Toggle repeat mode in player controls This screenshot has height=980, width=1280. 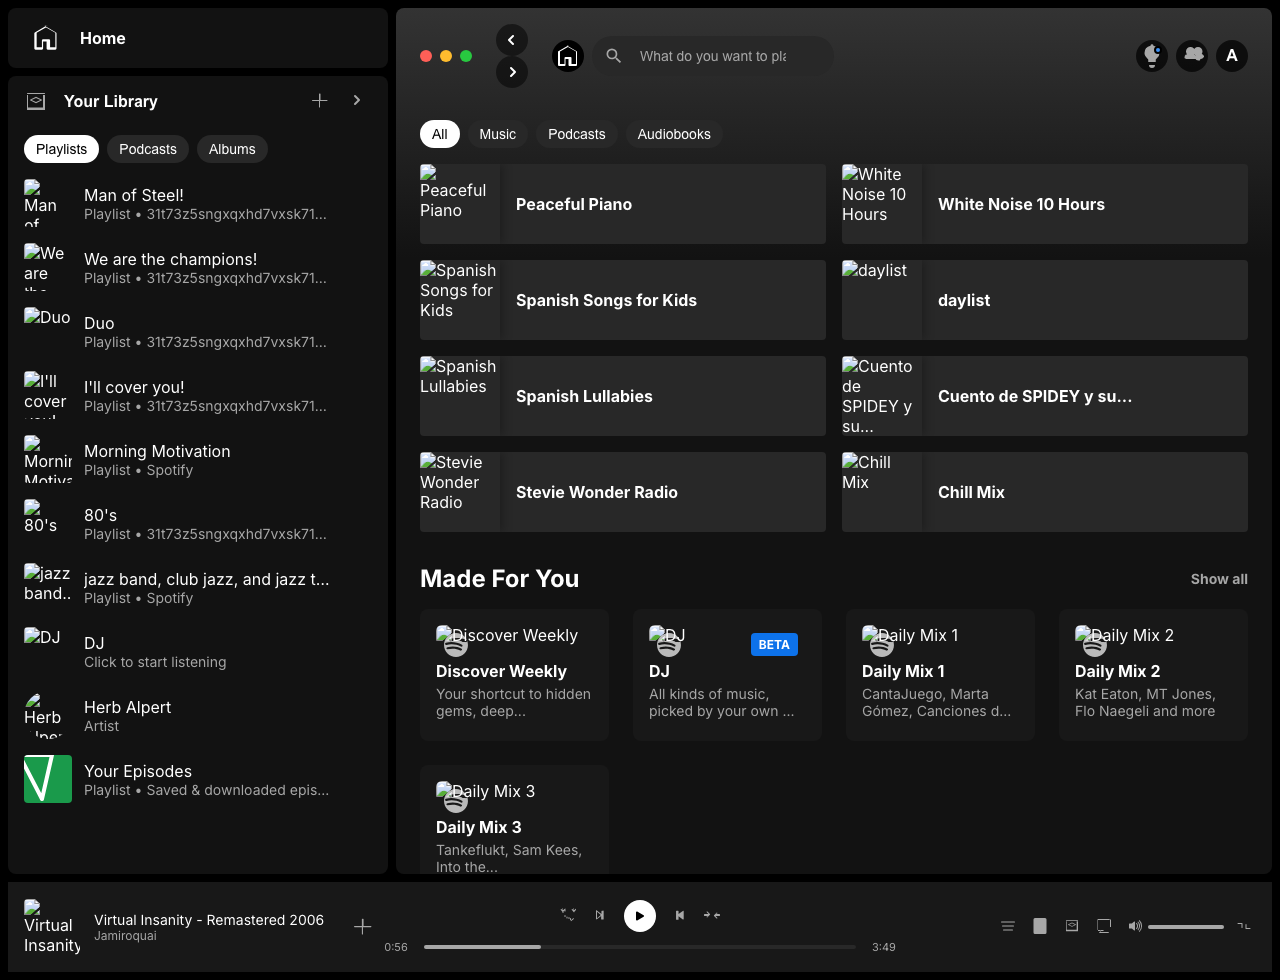point(712,915)
